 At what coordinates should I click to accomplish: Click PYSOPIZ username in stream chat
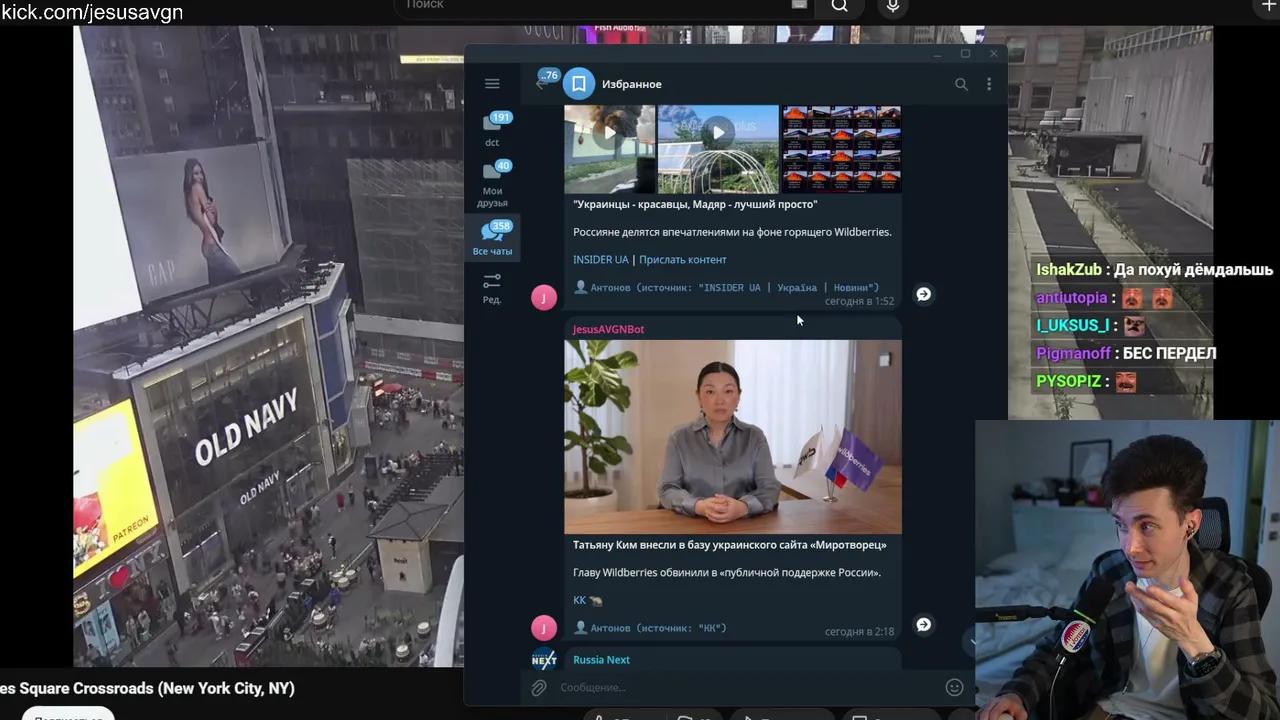click(1068, 381)
